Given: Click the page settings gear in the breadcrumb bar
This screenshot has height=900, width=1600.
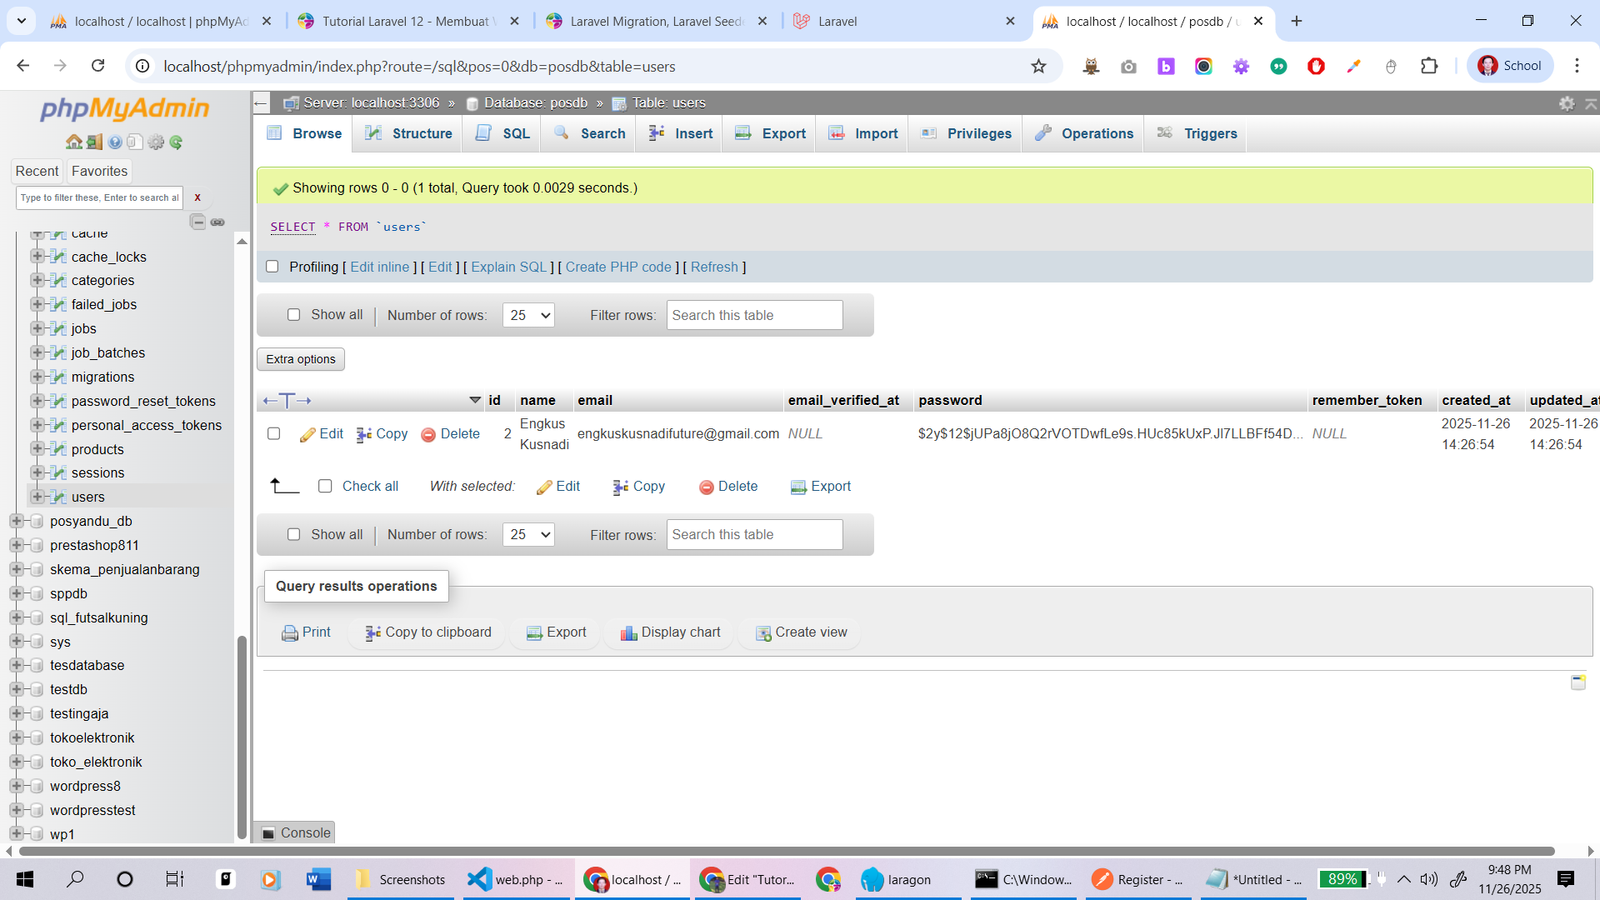Looking at the screenshot, I should coord(1566,103).
